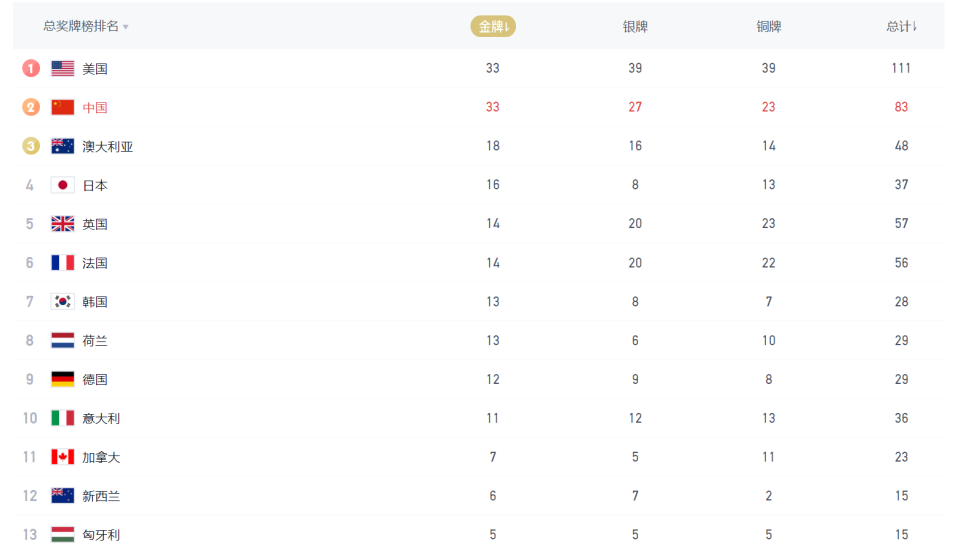Select the 银牌 column header
The image size is (960, 551).
coord(635,26)
